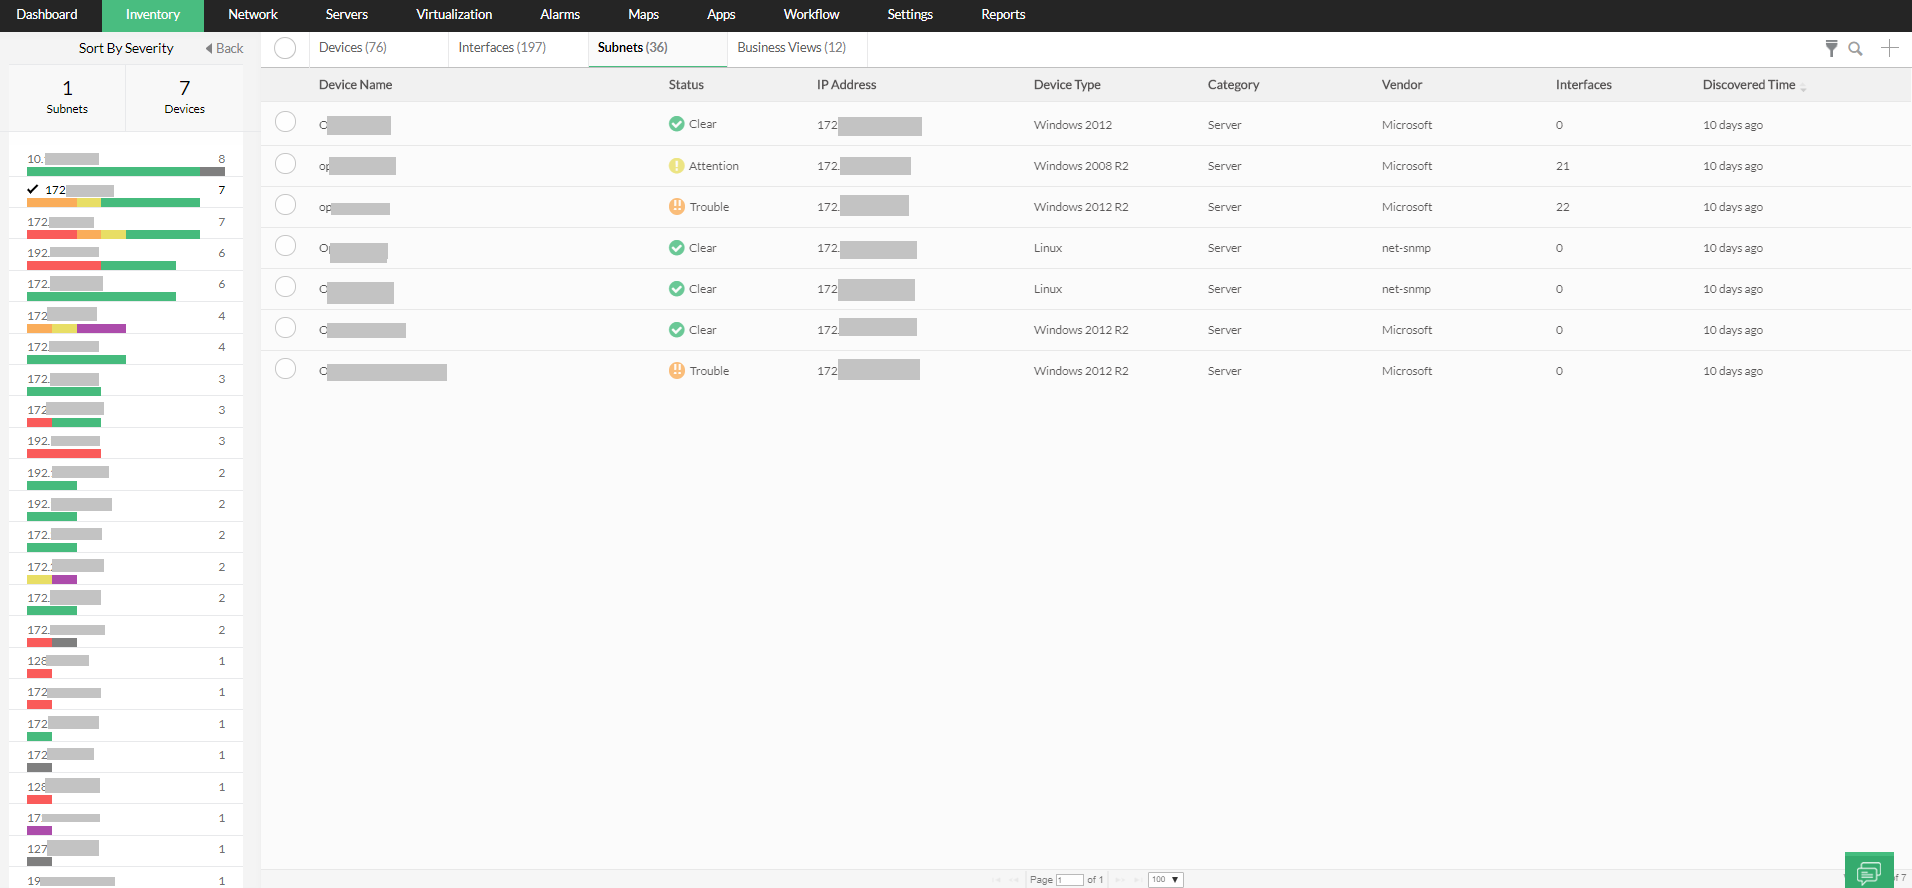Open the search magnifier icon
1912x888 pixels.
tap(1855, 48)
